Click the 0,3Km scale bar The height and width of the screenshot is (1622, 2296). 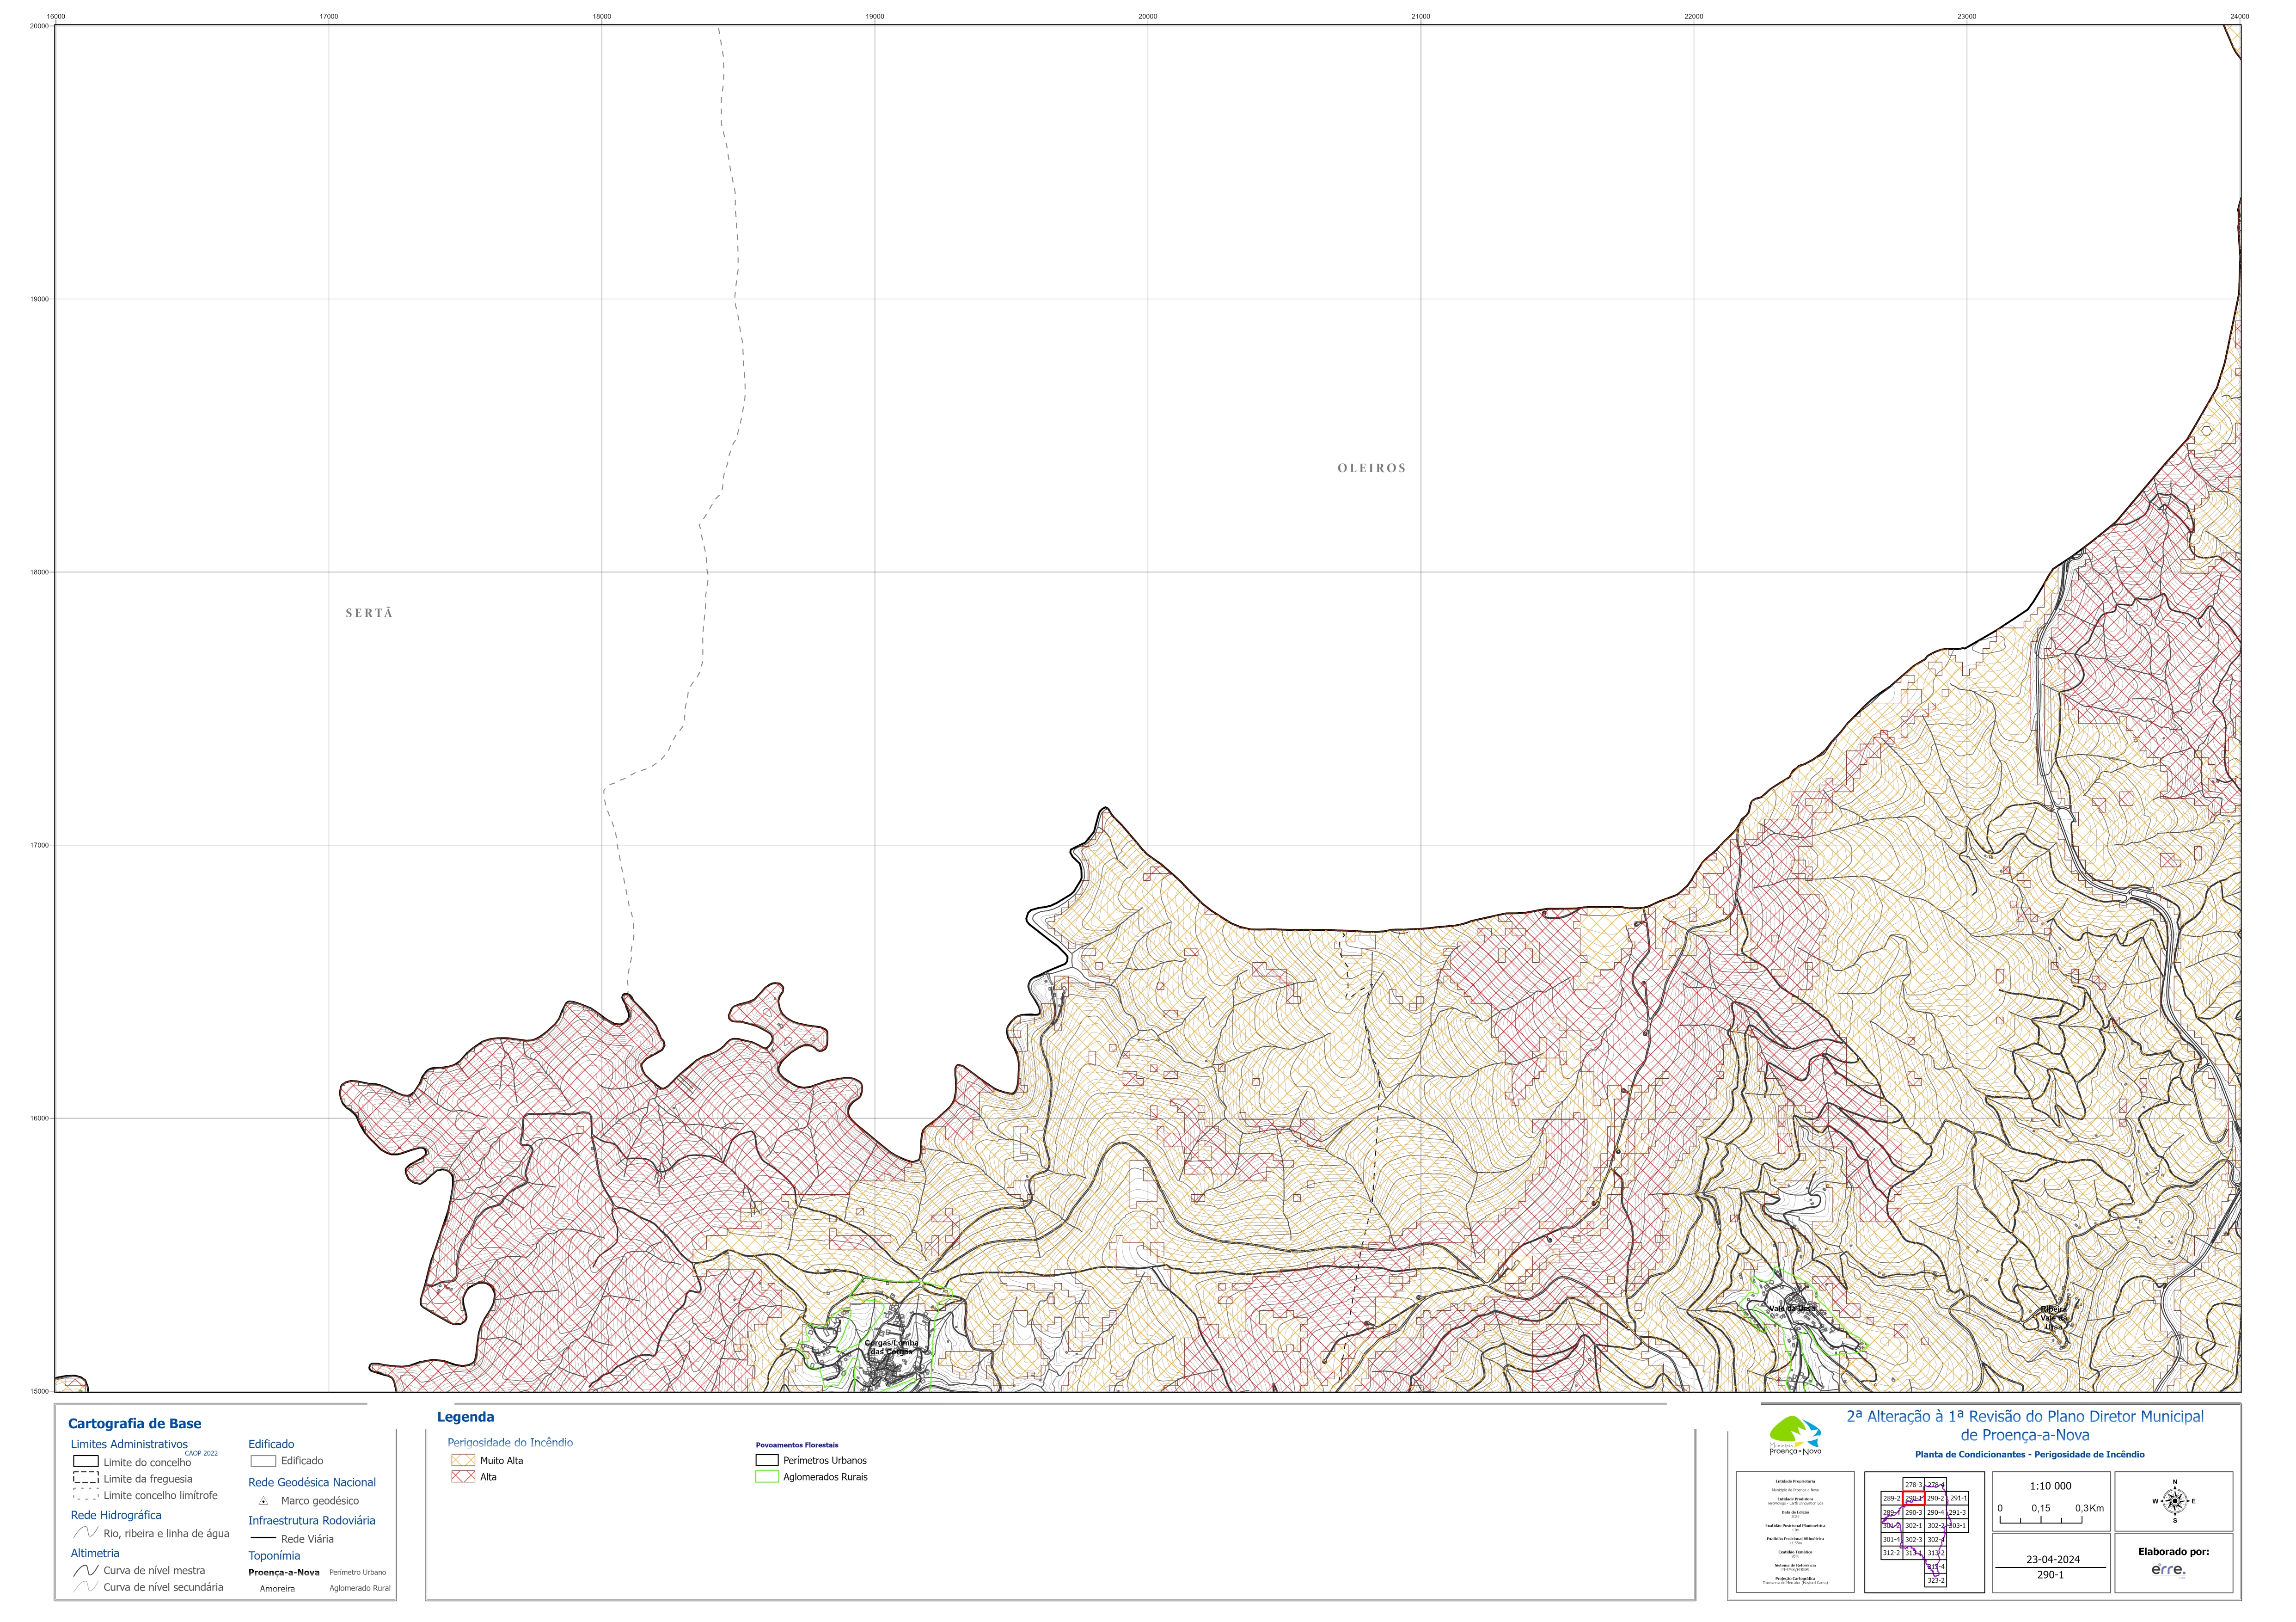[x=2051, y=1514]
